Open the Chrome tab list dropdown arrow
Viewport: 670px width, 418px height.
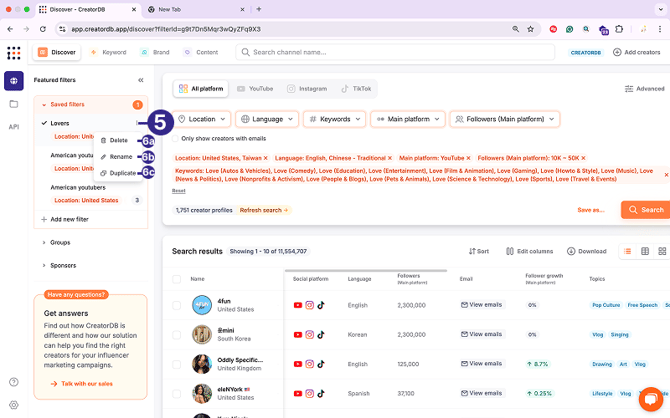click(661, 9)
